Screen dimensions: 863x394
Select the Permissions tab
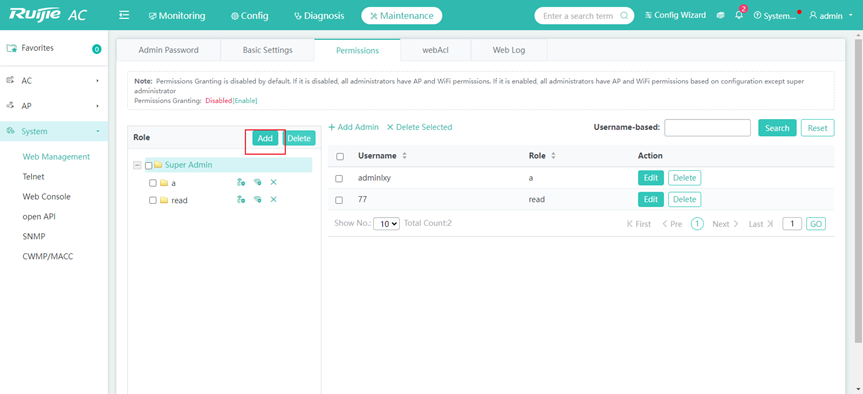[x=358, y=50]
